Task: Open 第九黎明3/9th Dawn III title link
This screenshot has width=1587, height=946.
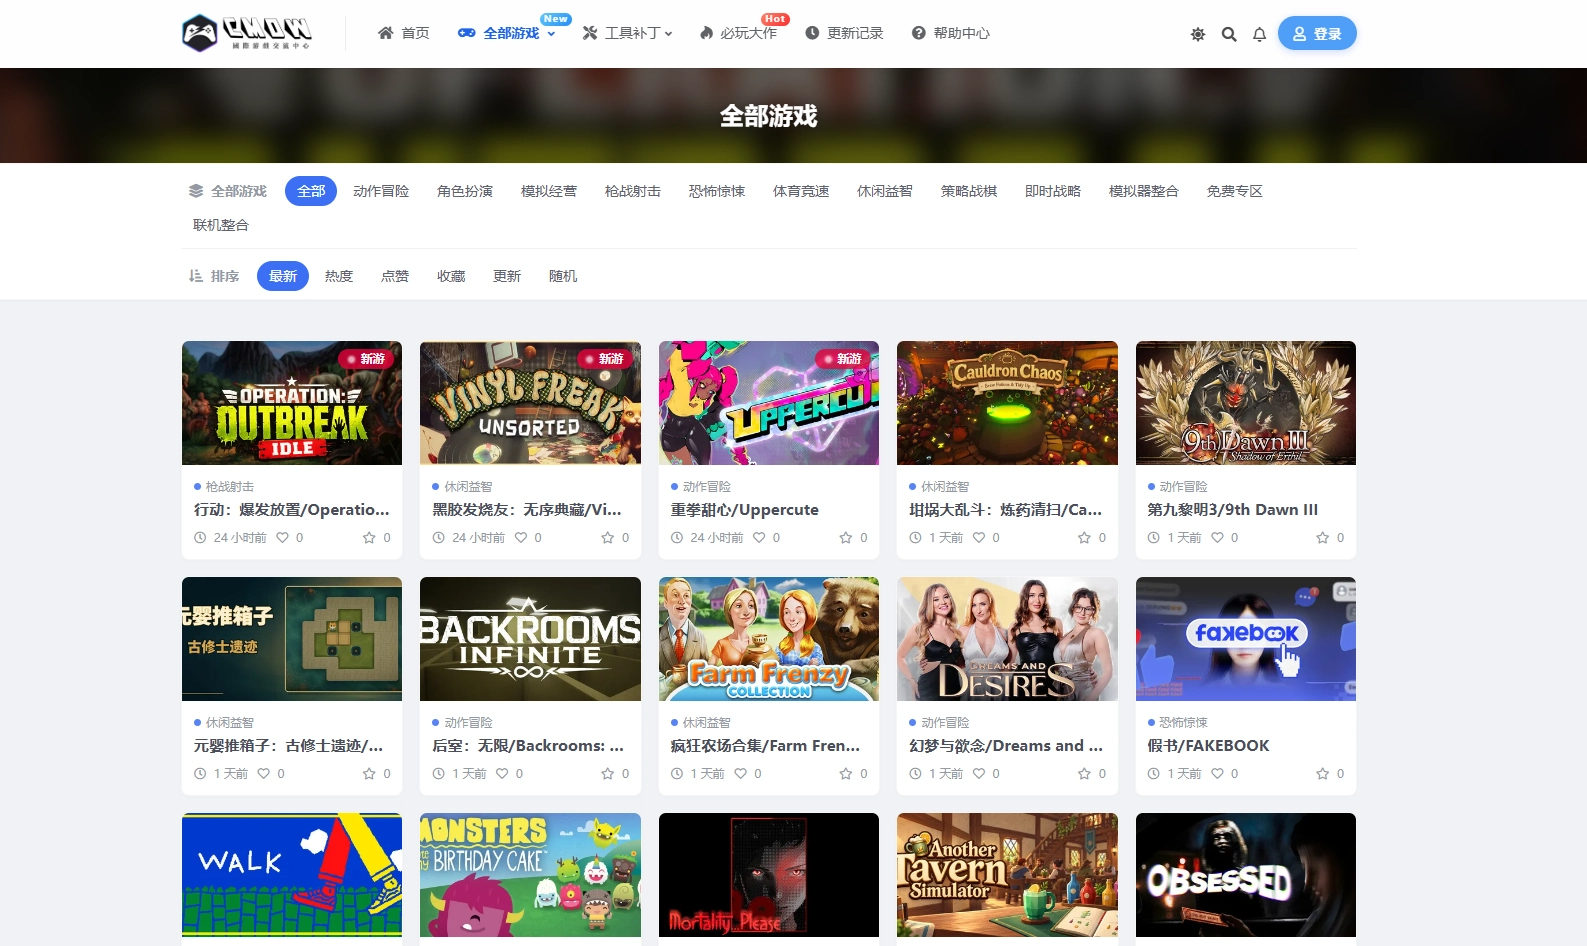Action: point(1233,510)
